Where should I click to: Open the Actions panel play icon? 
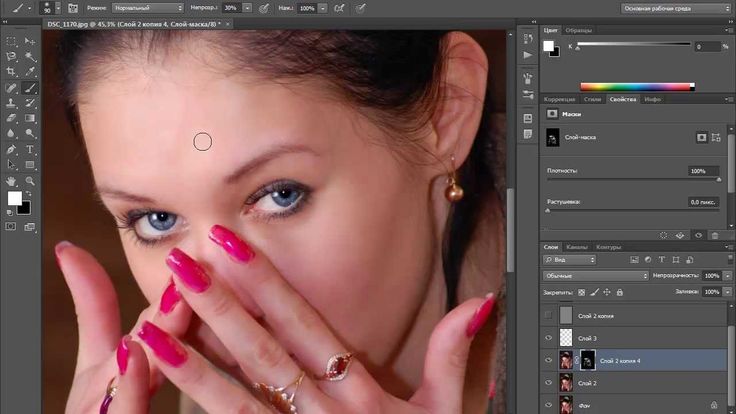(x=528, y=55)
